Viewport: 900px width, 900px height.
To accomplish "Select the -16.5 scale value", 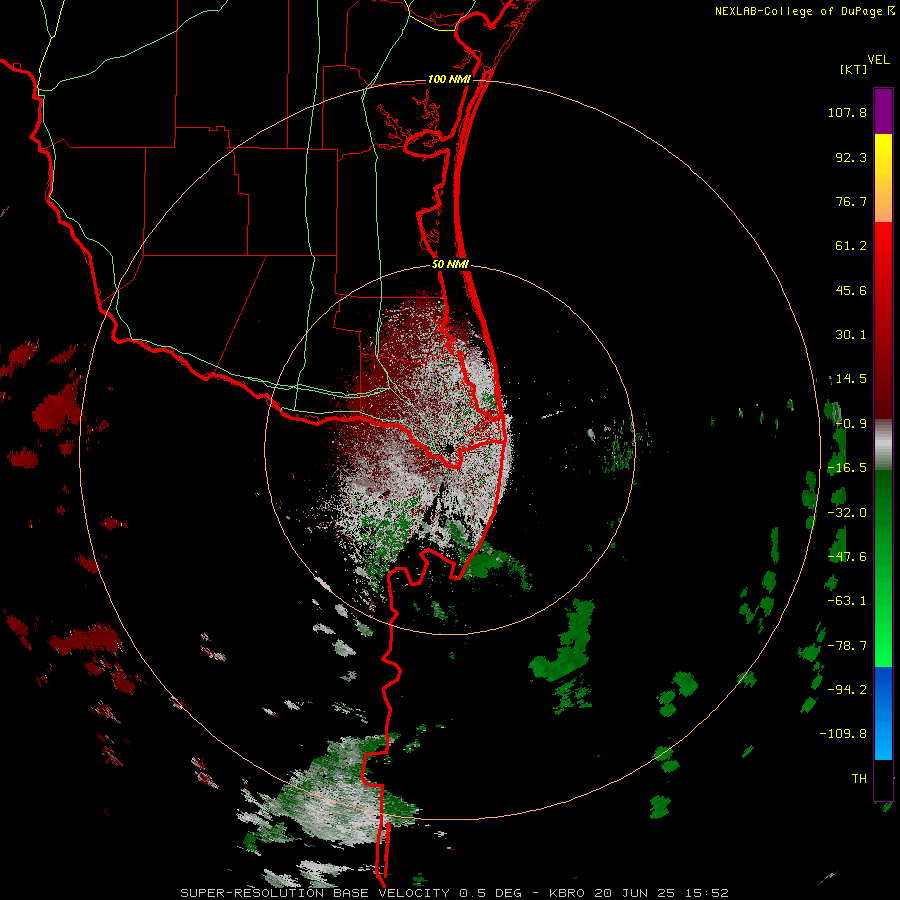I will click(x=847, y=468).
